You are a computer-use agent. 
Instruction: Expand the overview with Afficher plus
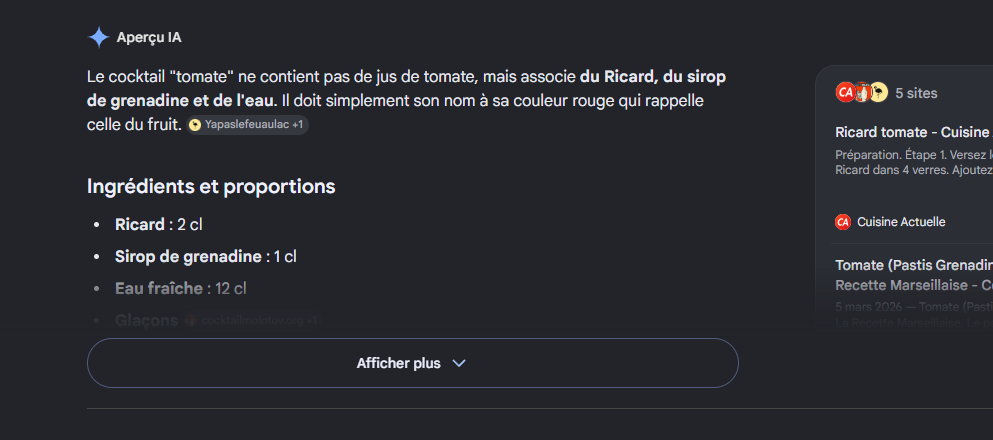click(x=412, y=363)
